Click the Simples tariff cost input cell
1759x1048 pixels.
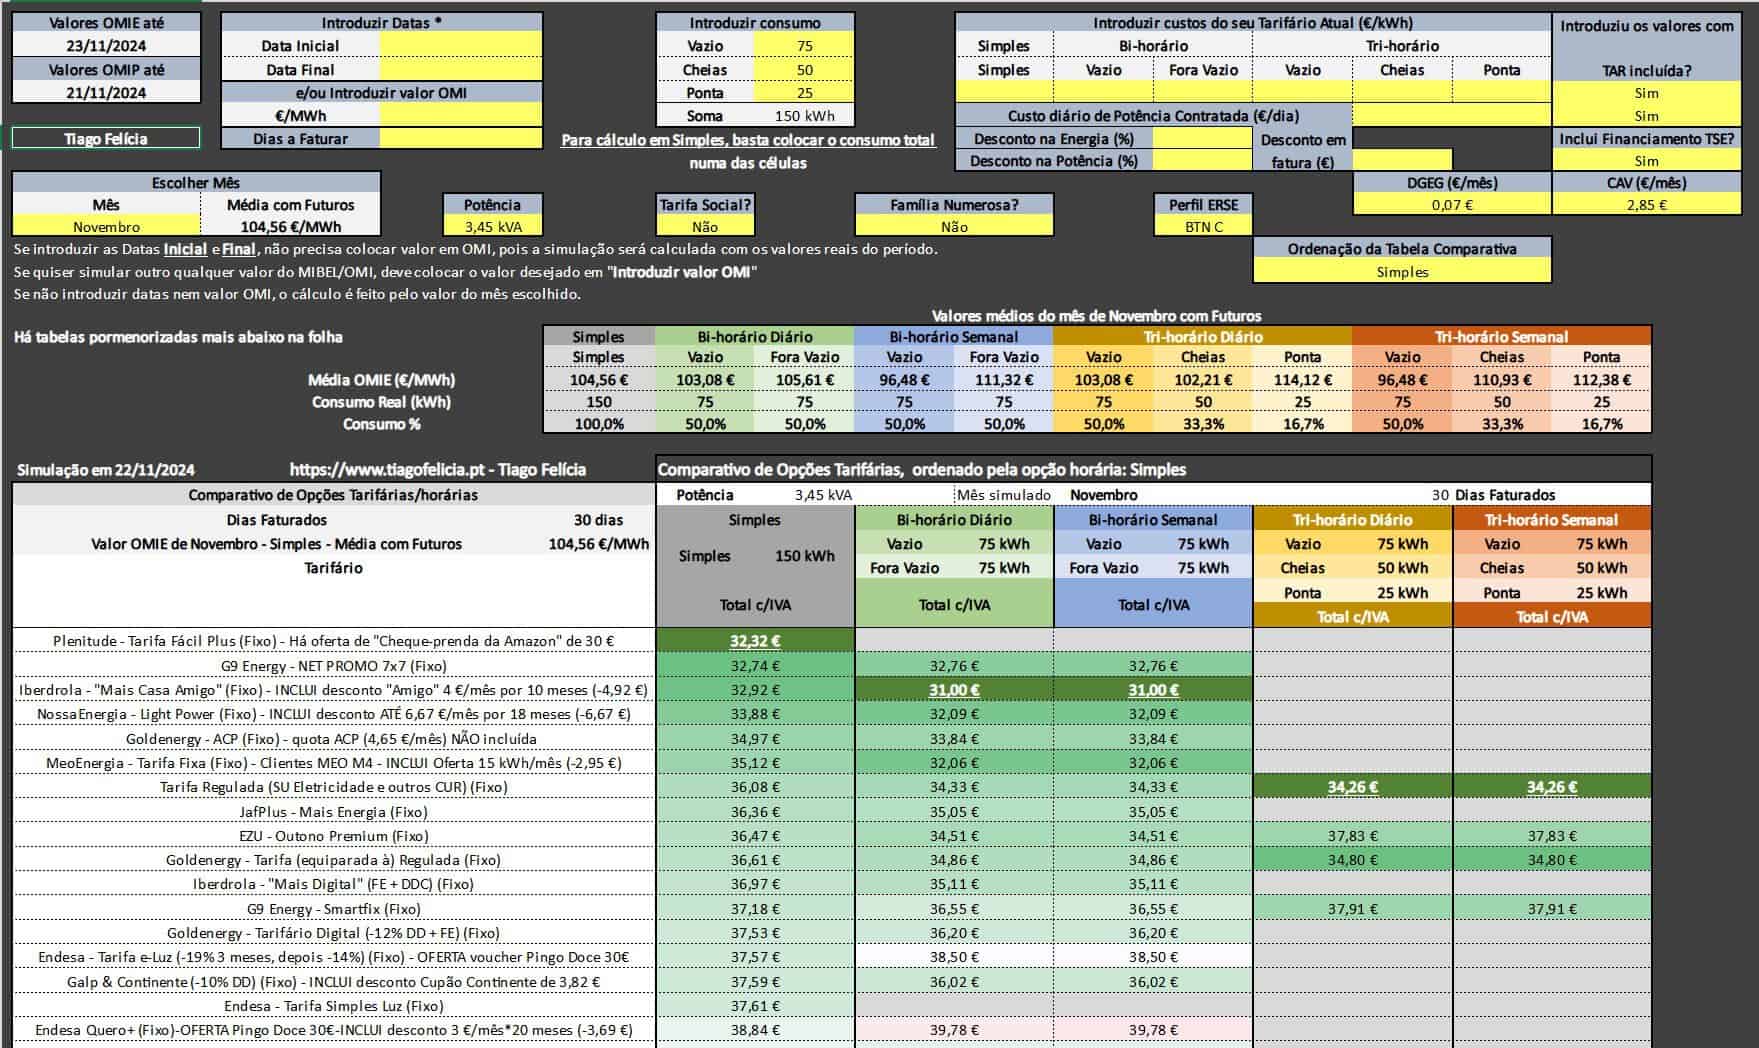pyautogui.click(x=1003, y=92)
